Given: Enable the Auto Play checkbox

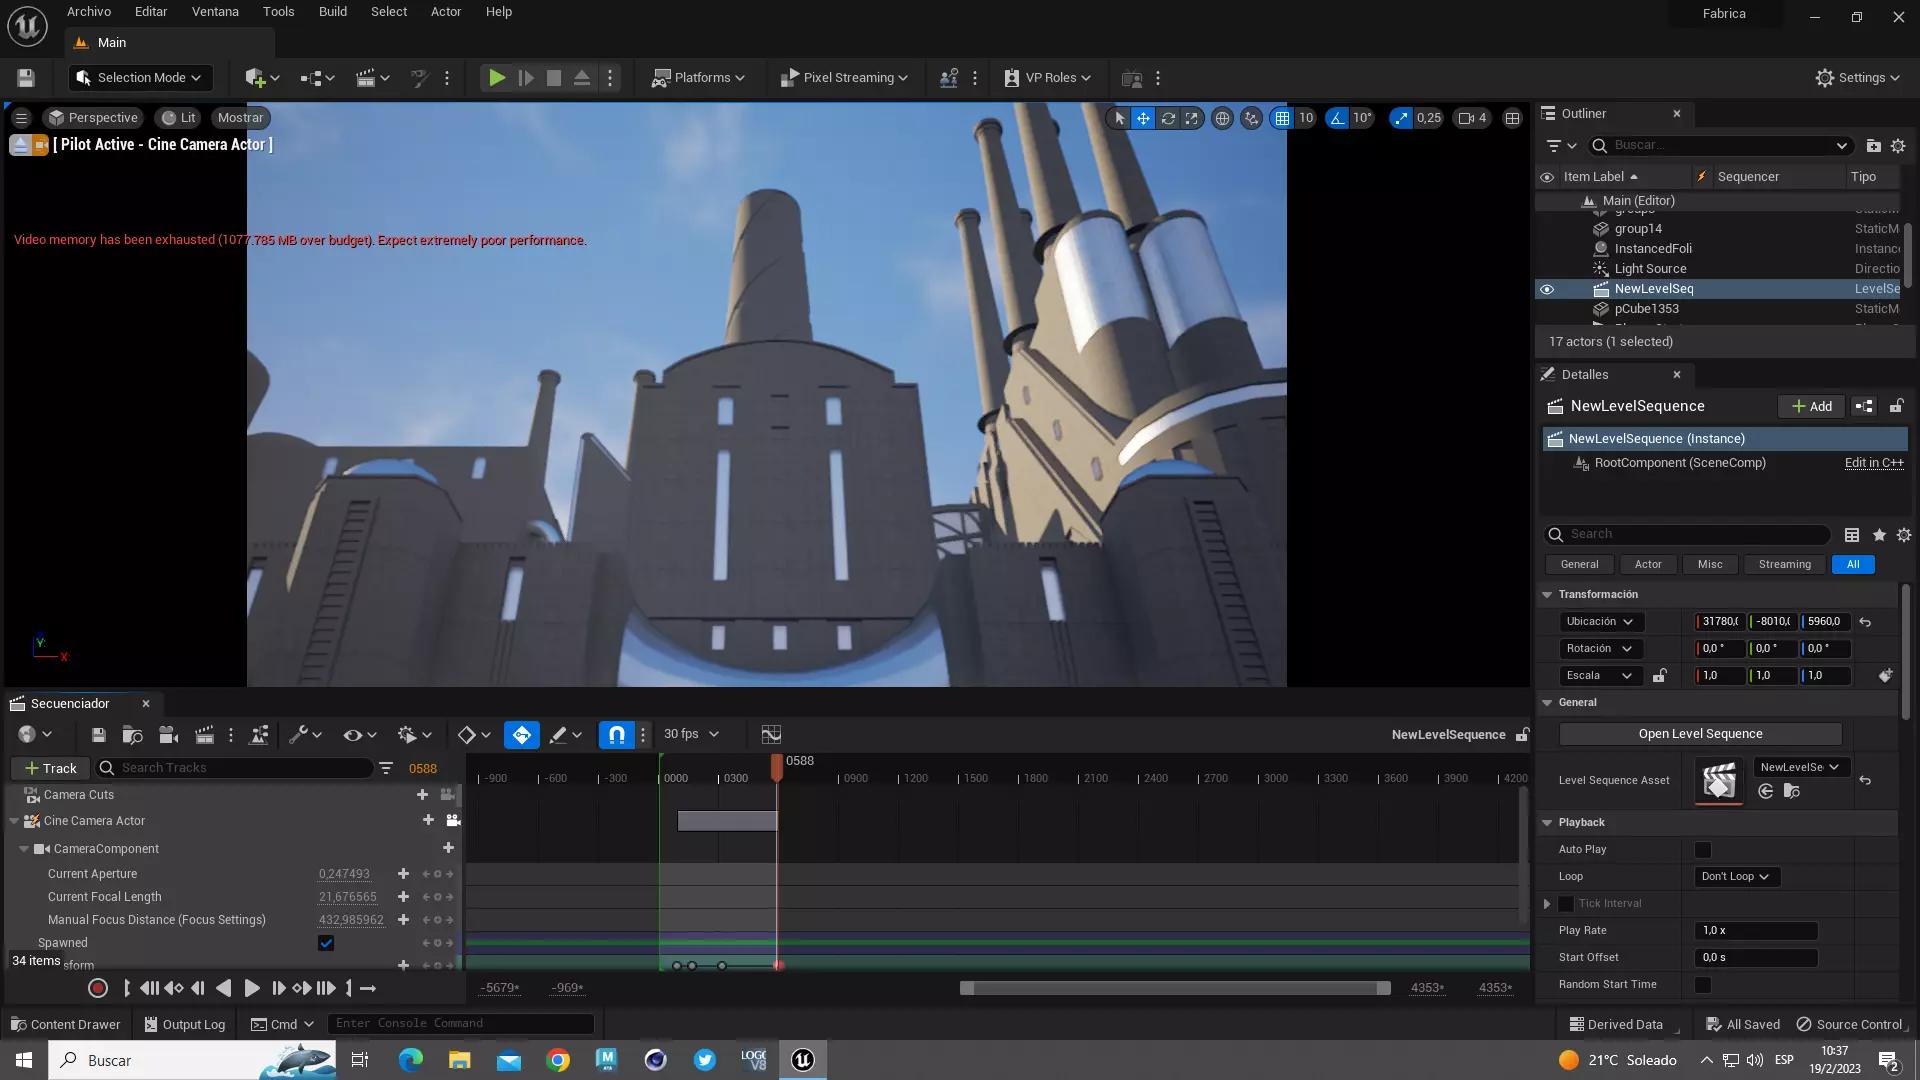Looking at the screenshot, I should tap(1702, 850).
